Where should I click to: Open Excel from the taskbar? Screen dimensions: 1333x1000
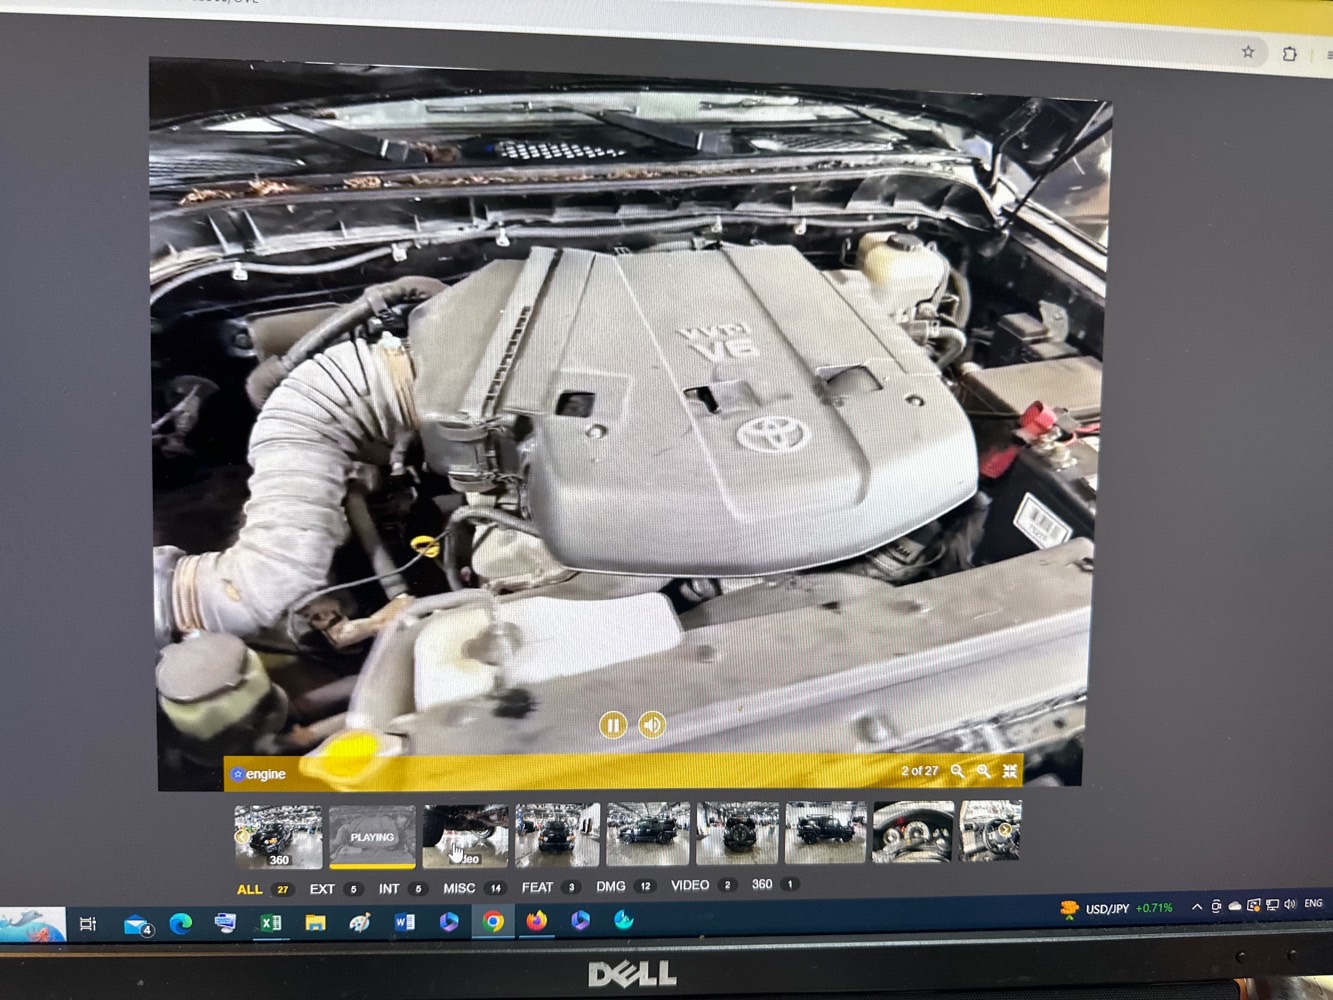(x=270, y=923)
